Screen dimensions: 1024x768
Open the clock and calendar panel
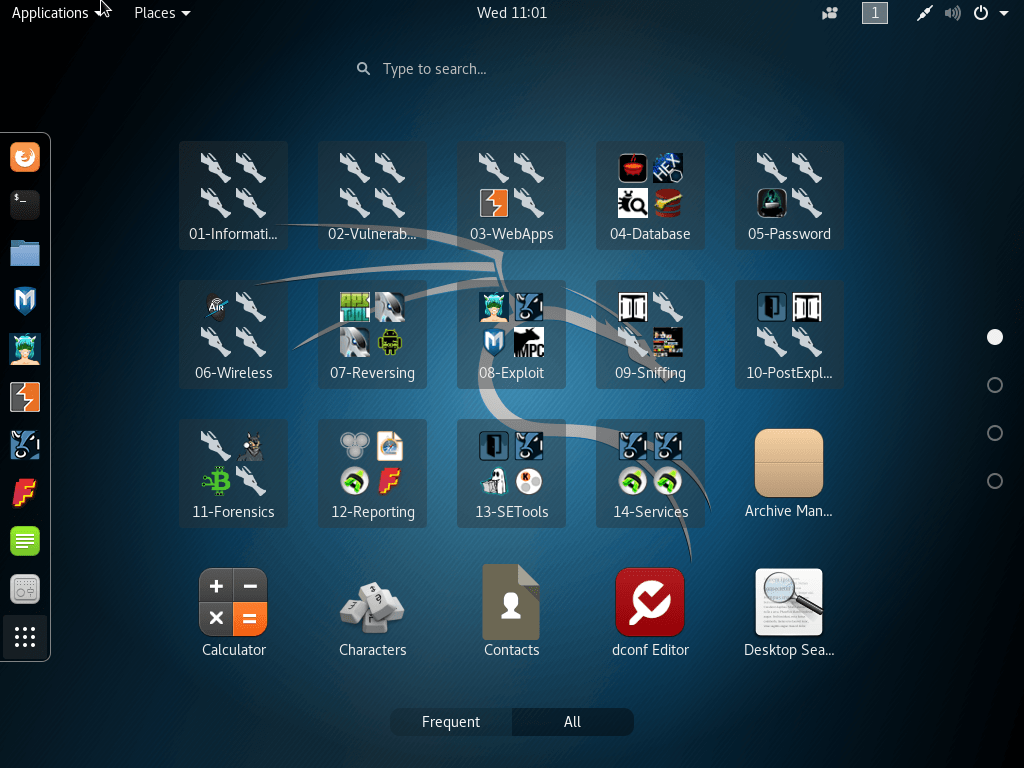[x=512, y=12]
